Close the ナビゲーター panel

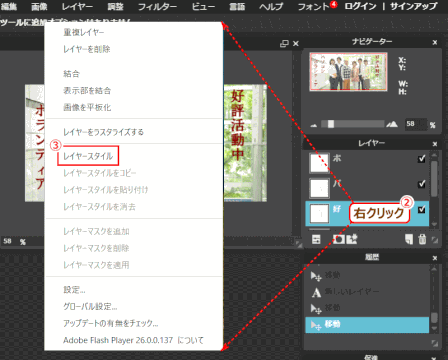tap(435, 42)
